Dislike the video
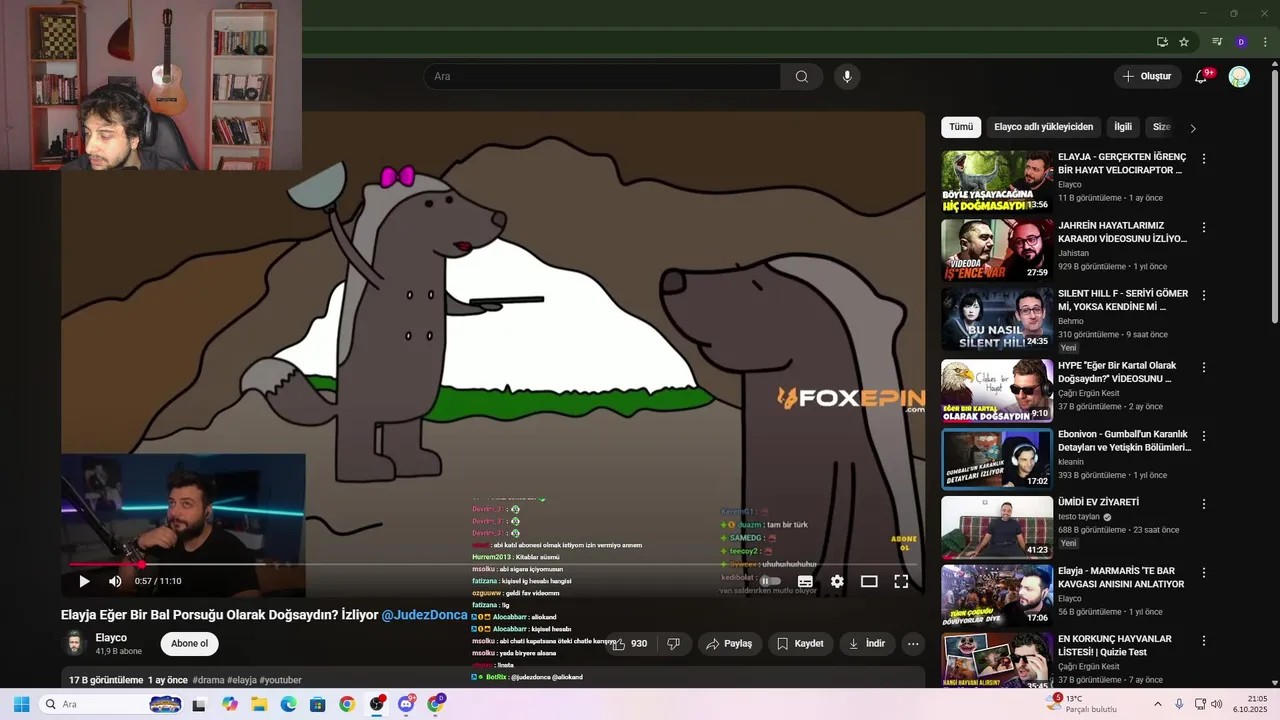 click(673, 644)
